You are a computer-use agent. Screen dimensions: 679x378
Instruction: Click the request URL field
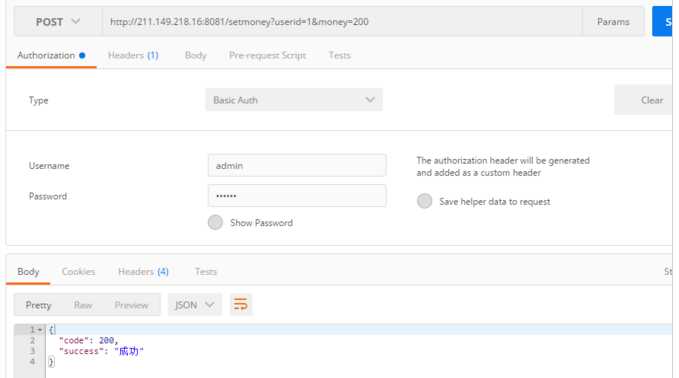pos(342,22)
